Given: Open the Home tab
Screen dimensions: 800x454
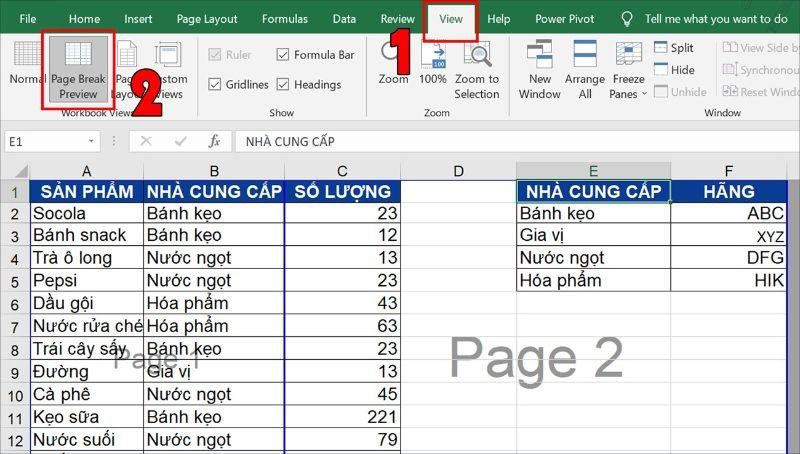Looking at the screenshot, I should click(x=84, y=19).
